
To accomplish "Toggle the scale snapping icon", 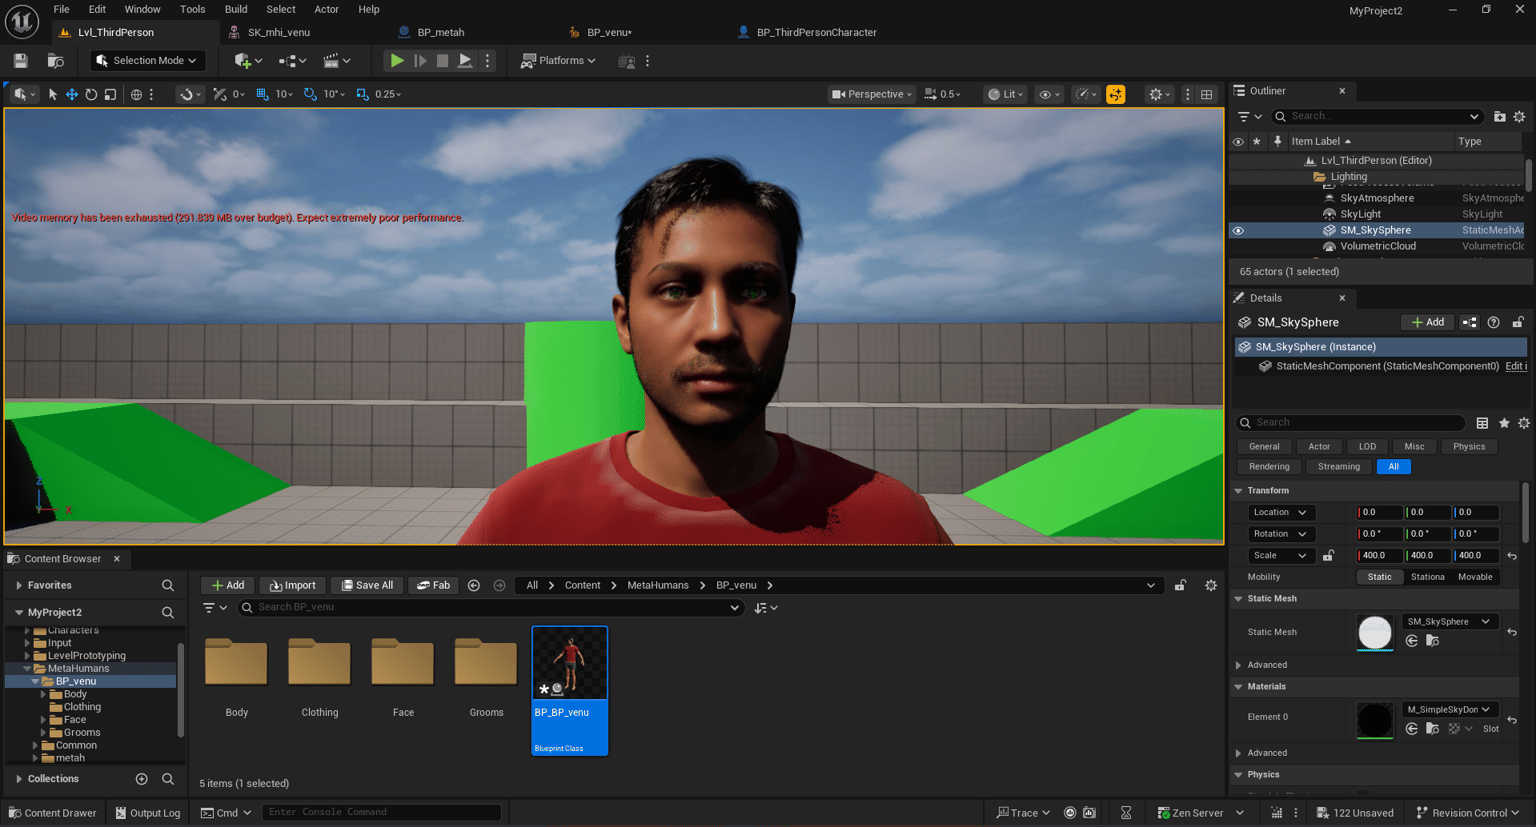I will pyautogui.click(x=362, y=94).
